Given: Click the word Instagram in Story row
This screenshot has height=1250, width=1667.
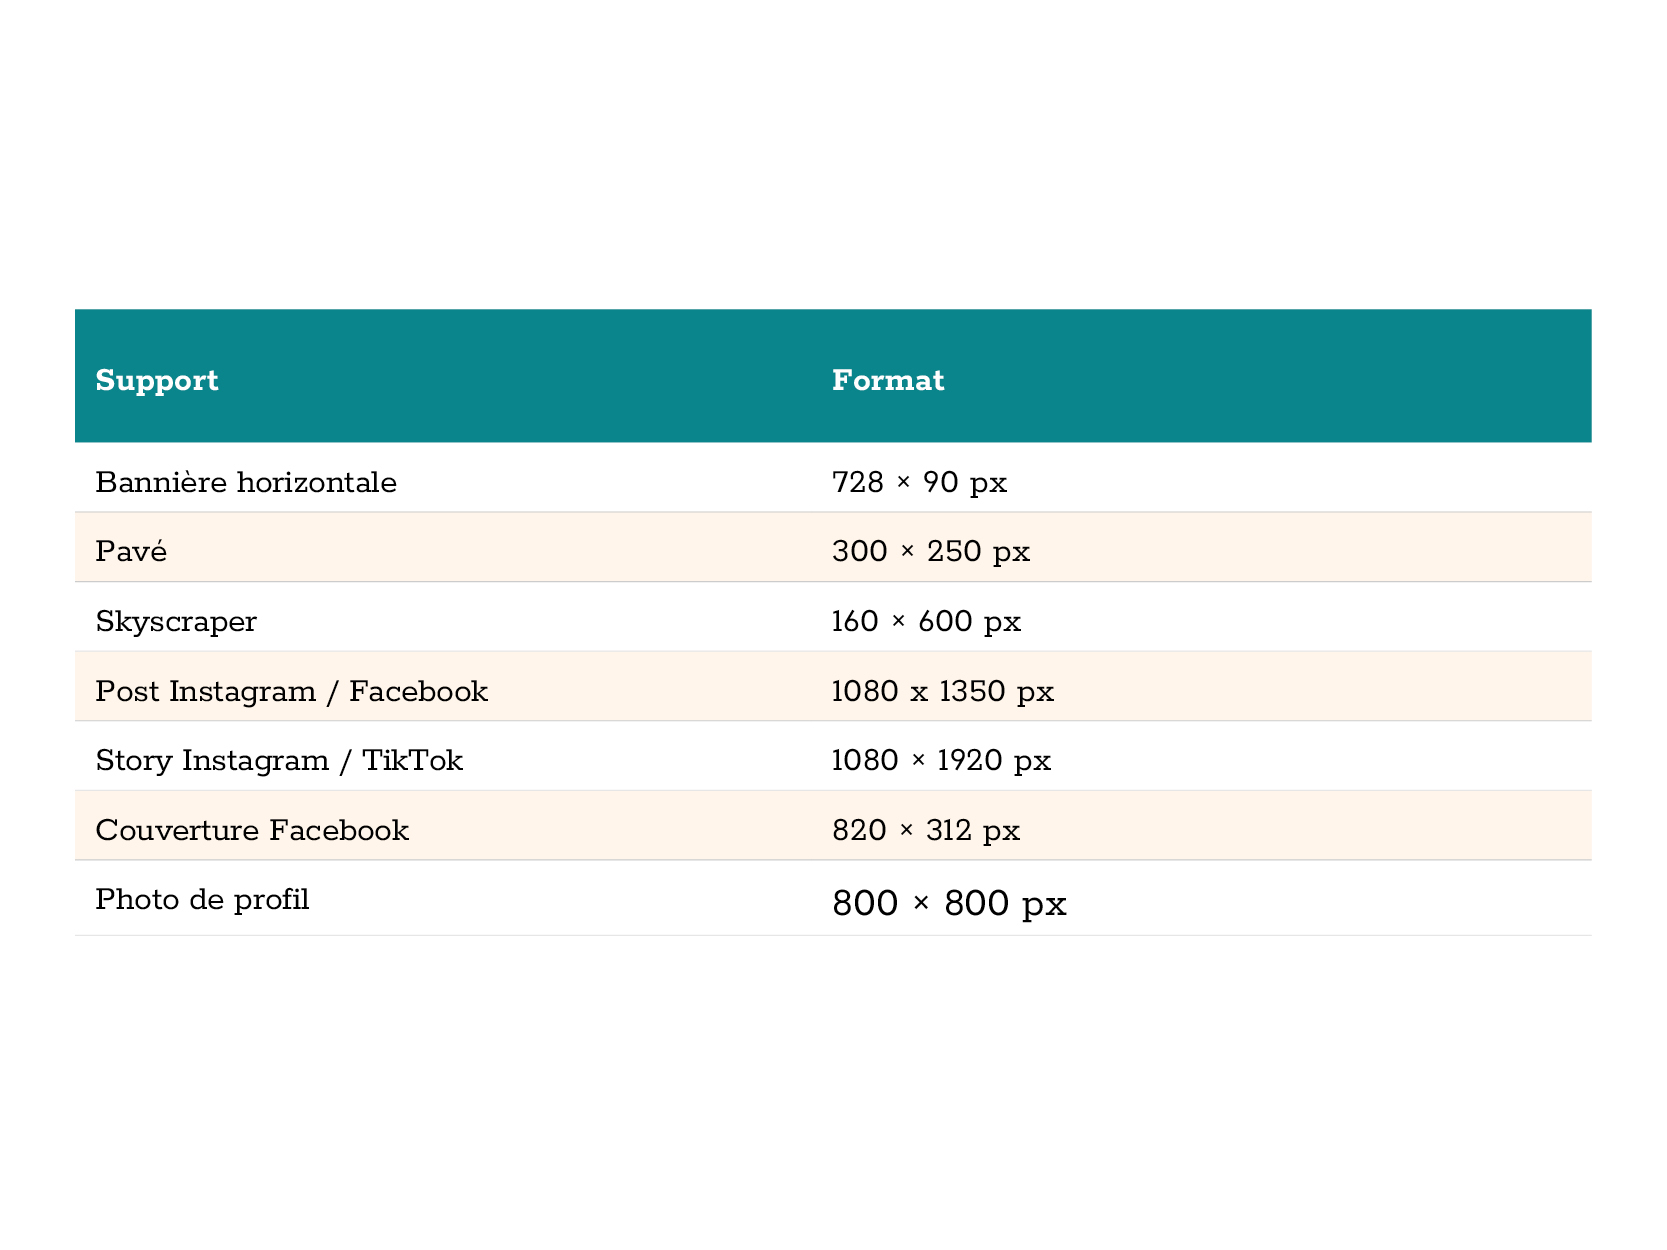Looking at the screenshot, I should click(255, 761).
